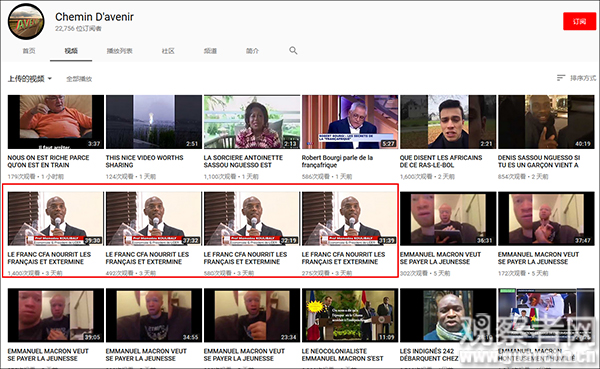
Task: Click 全部播放 play all link
Action: (x=79, y=79)
